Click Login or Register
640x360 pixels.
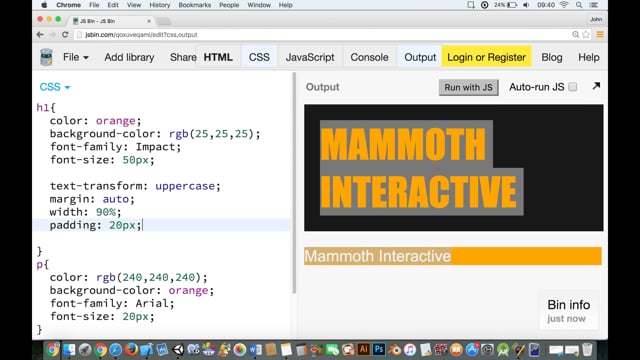(487, 57)
